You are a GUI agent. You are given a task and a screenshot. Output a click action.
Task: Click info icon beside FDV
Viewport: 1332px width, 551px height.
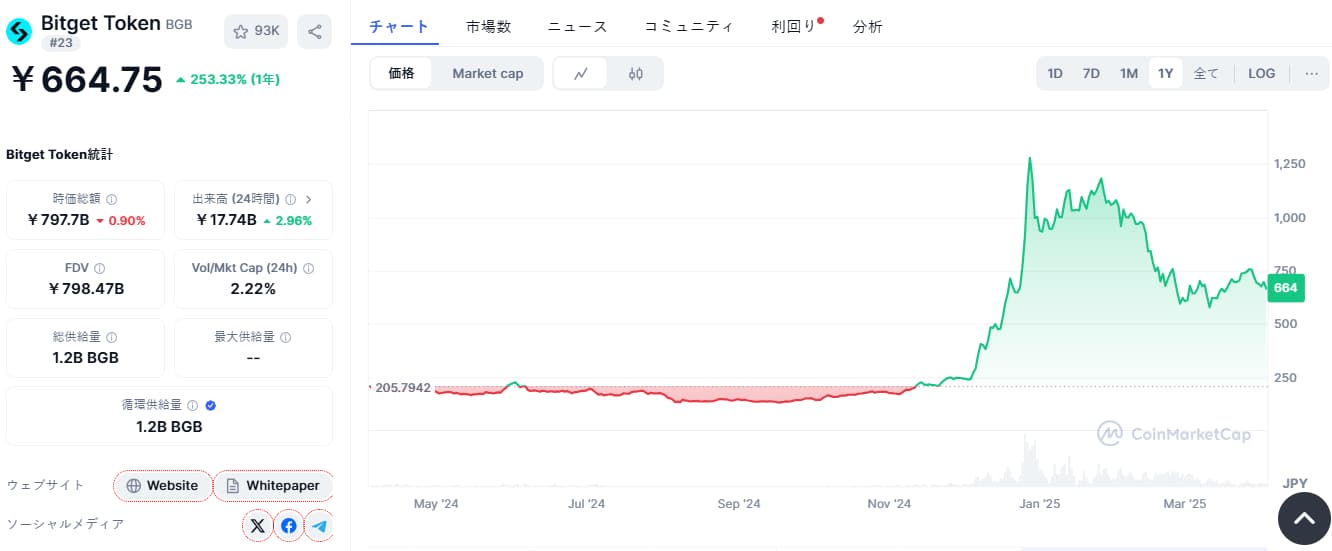pyautogui.click(x=100, y=268)
